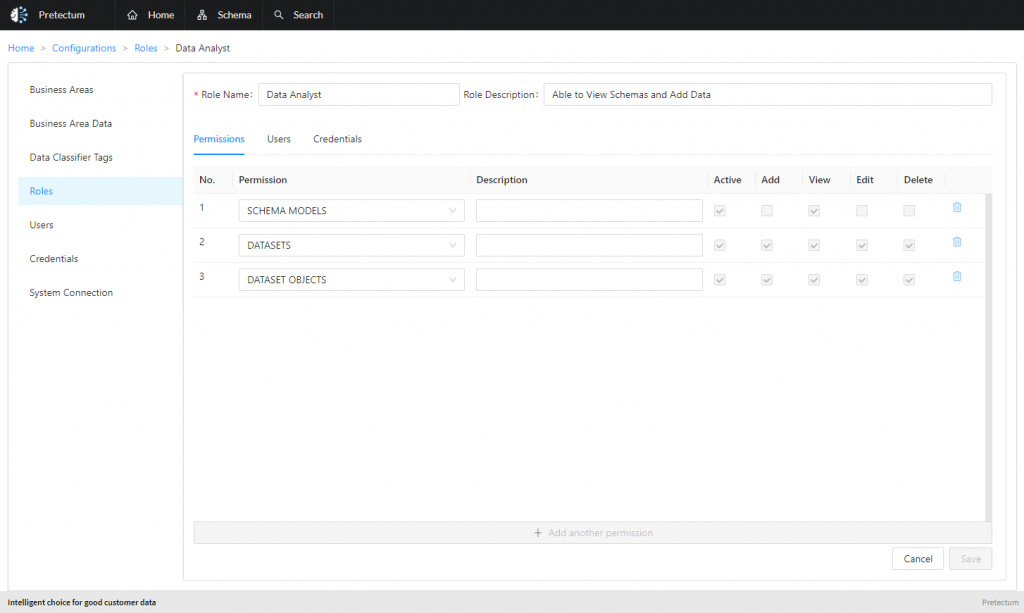Delete the DATASET OBJECTS permission with trash icon
This screenshot has height=613, width=1024.
[957, 276]
